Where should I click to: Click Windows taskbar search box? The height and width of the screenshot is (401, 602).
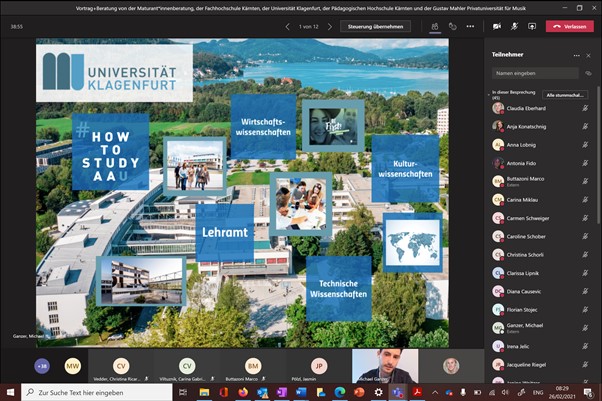[97, 392]
